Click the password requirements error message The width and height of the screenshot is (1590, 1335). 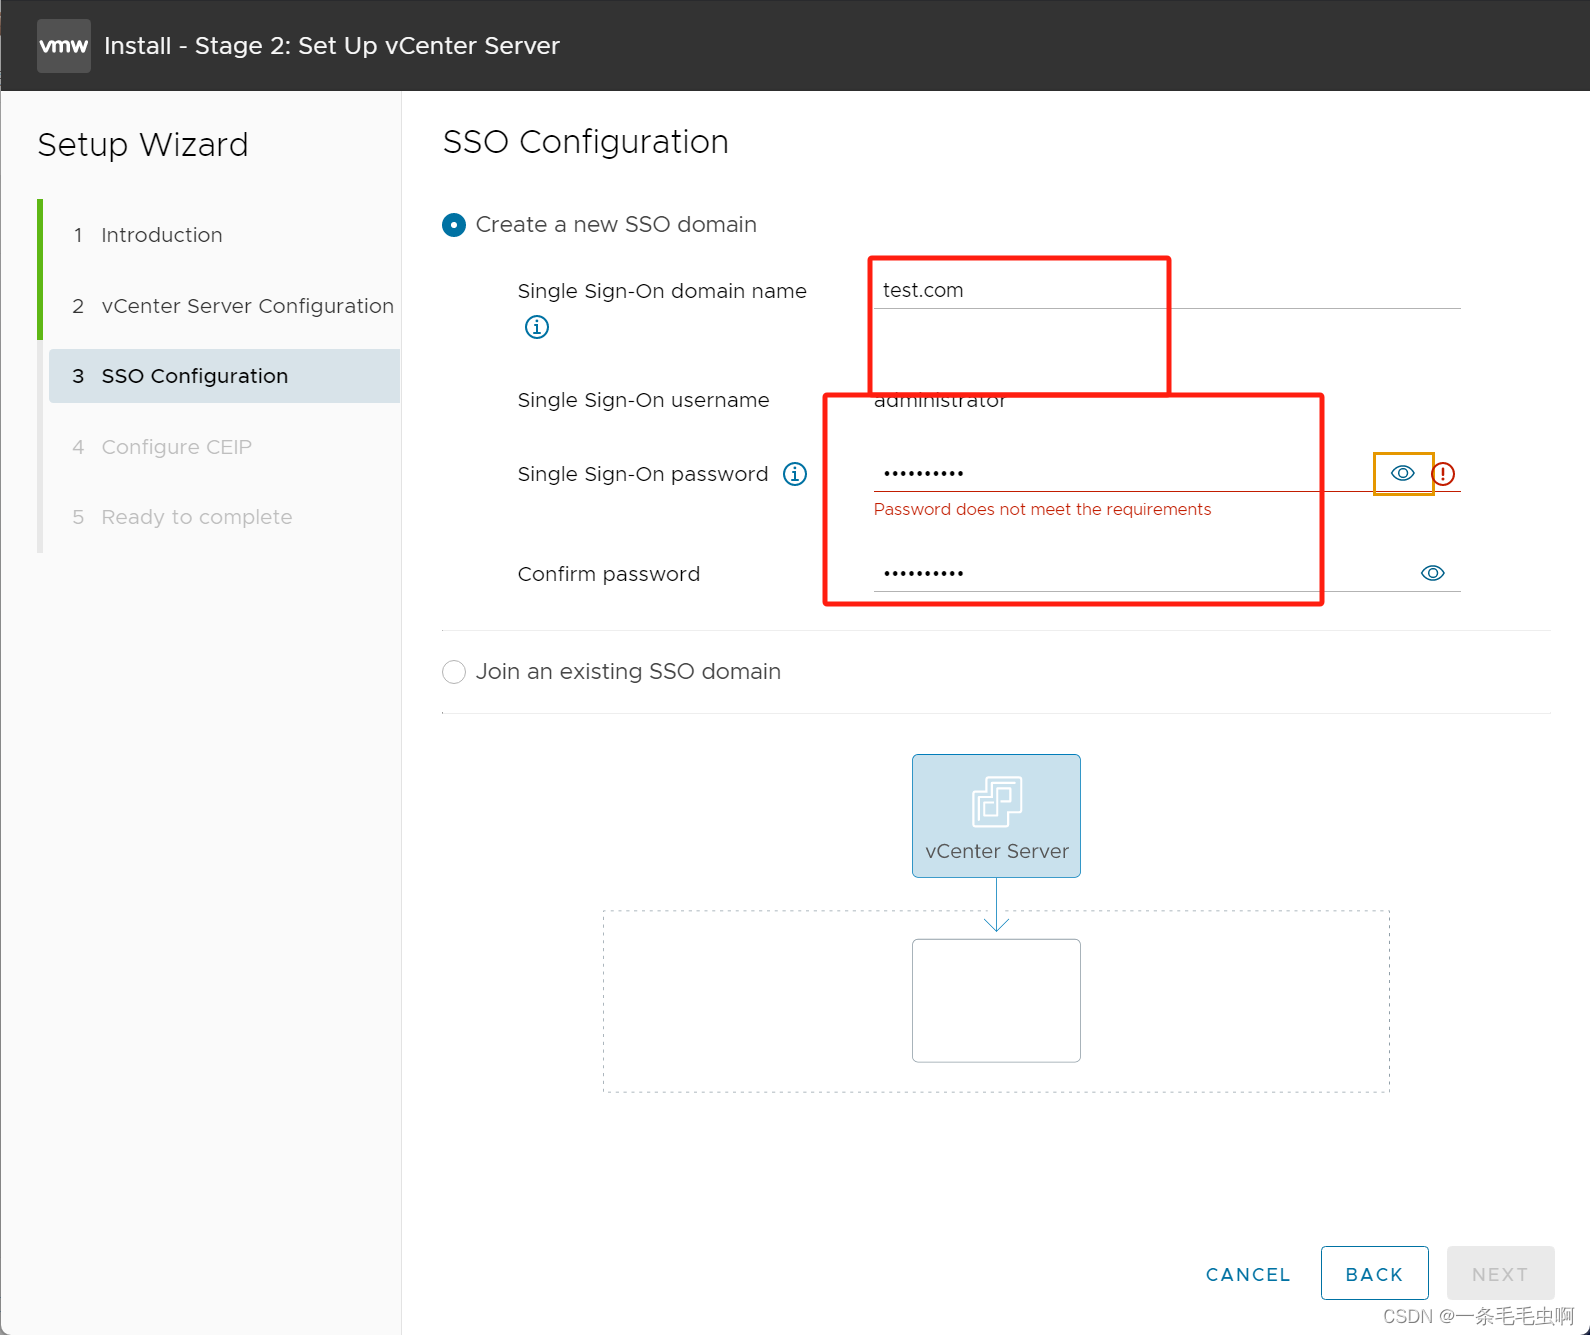pos(1042,509)
